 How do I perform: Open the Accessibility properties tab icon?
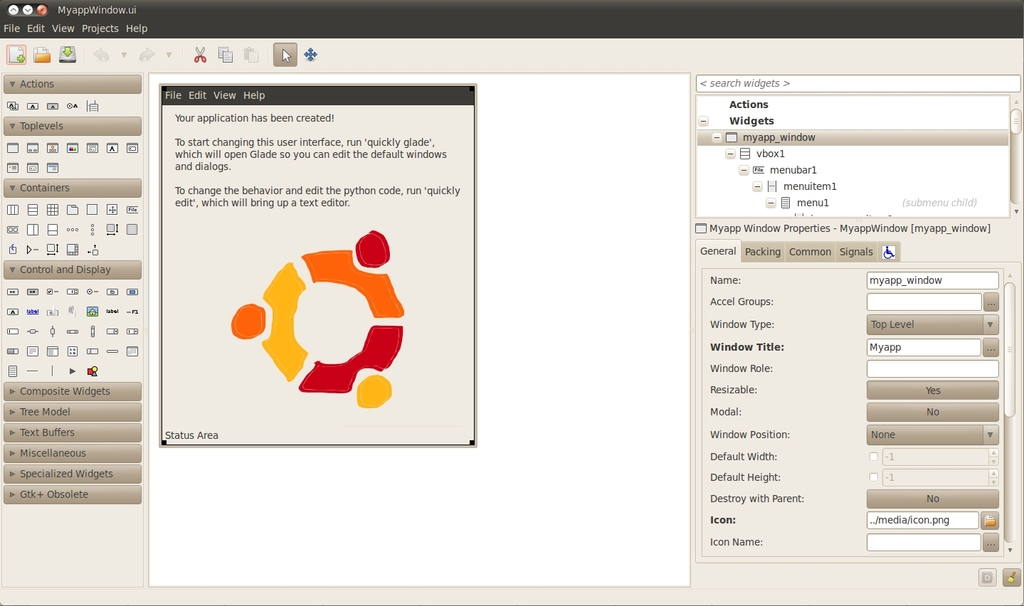tap(889, 252)
